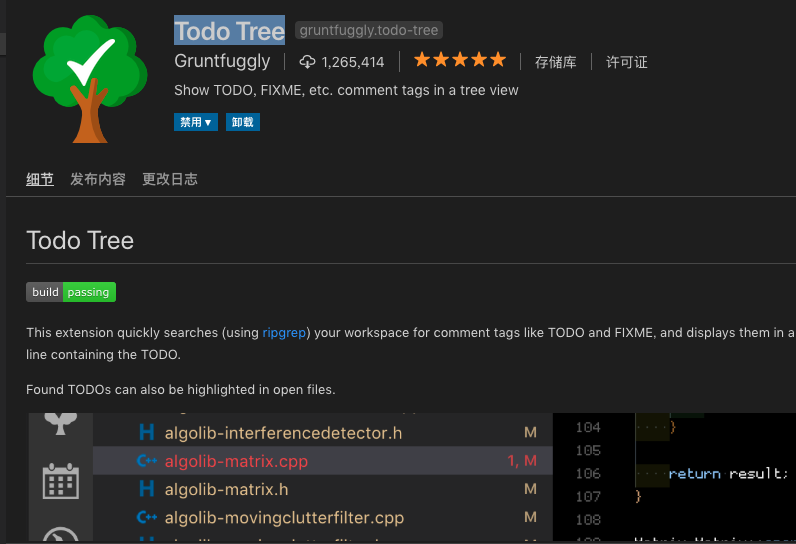
Task: Switch to the 细节 tab
Action: (40, 179)
